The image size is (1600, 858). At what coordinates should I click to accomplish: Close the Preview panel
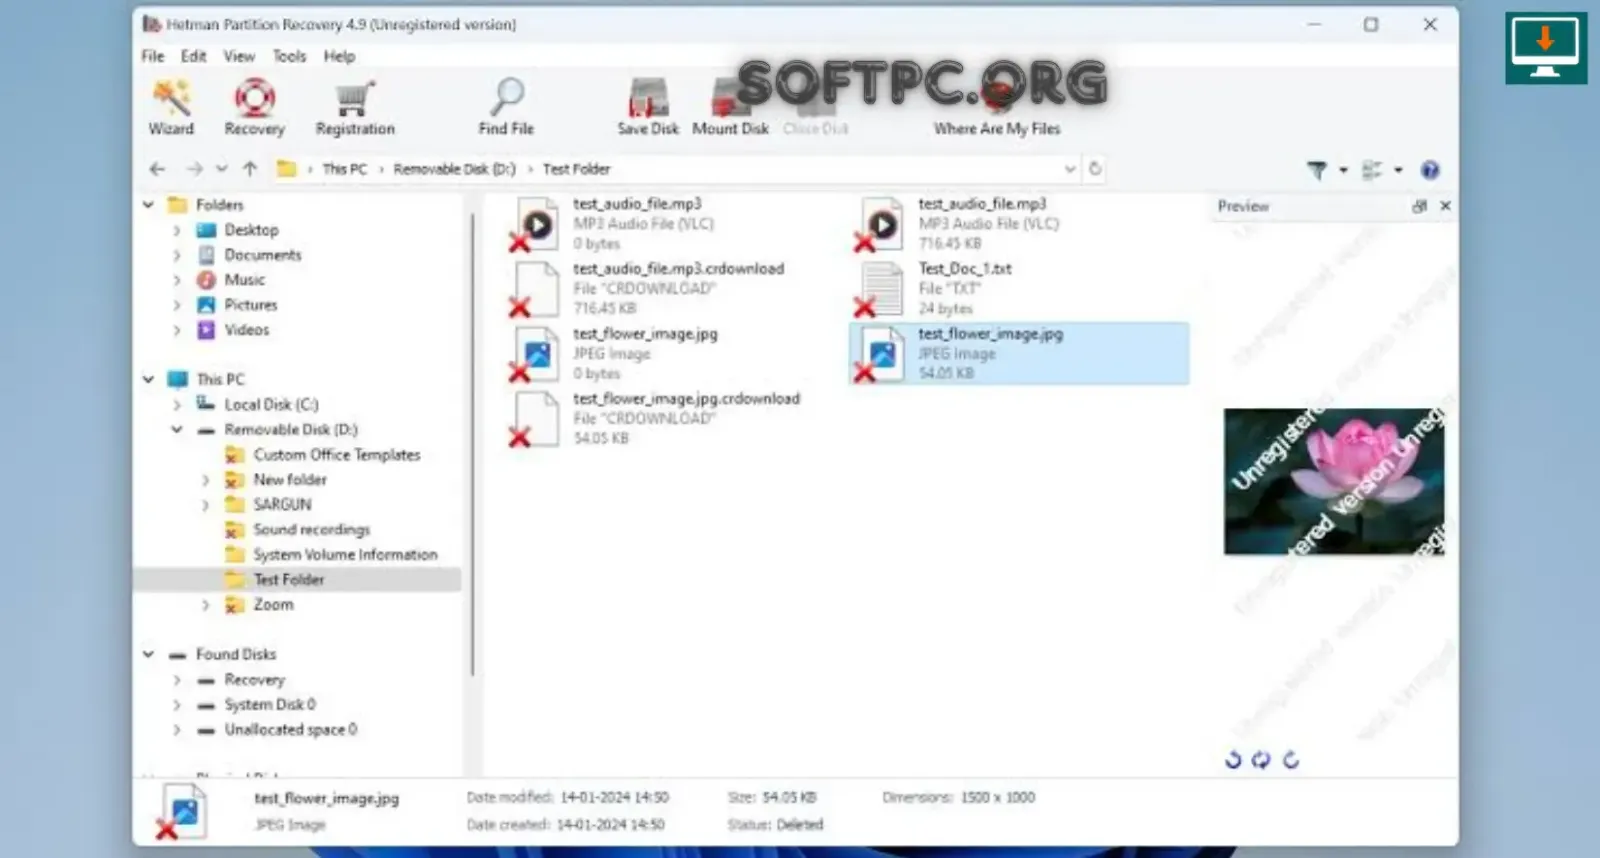pyautogui.click(x=1445, y=206)
